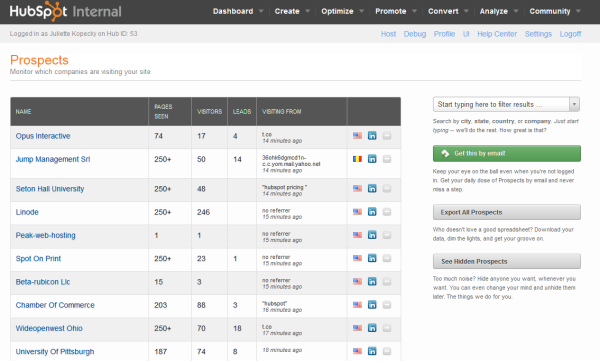The image size is (600, 361).
Task: Click the HubSpot Internal logo
Action: coord(65,11)
